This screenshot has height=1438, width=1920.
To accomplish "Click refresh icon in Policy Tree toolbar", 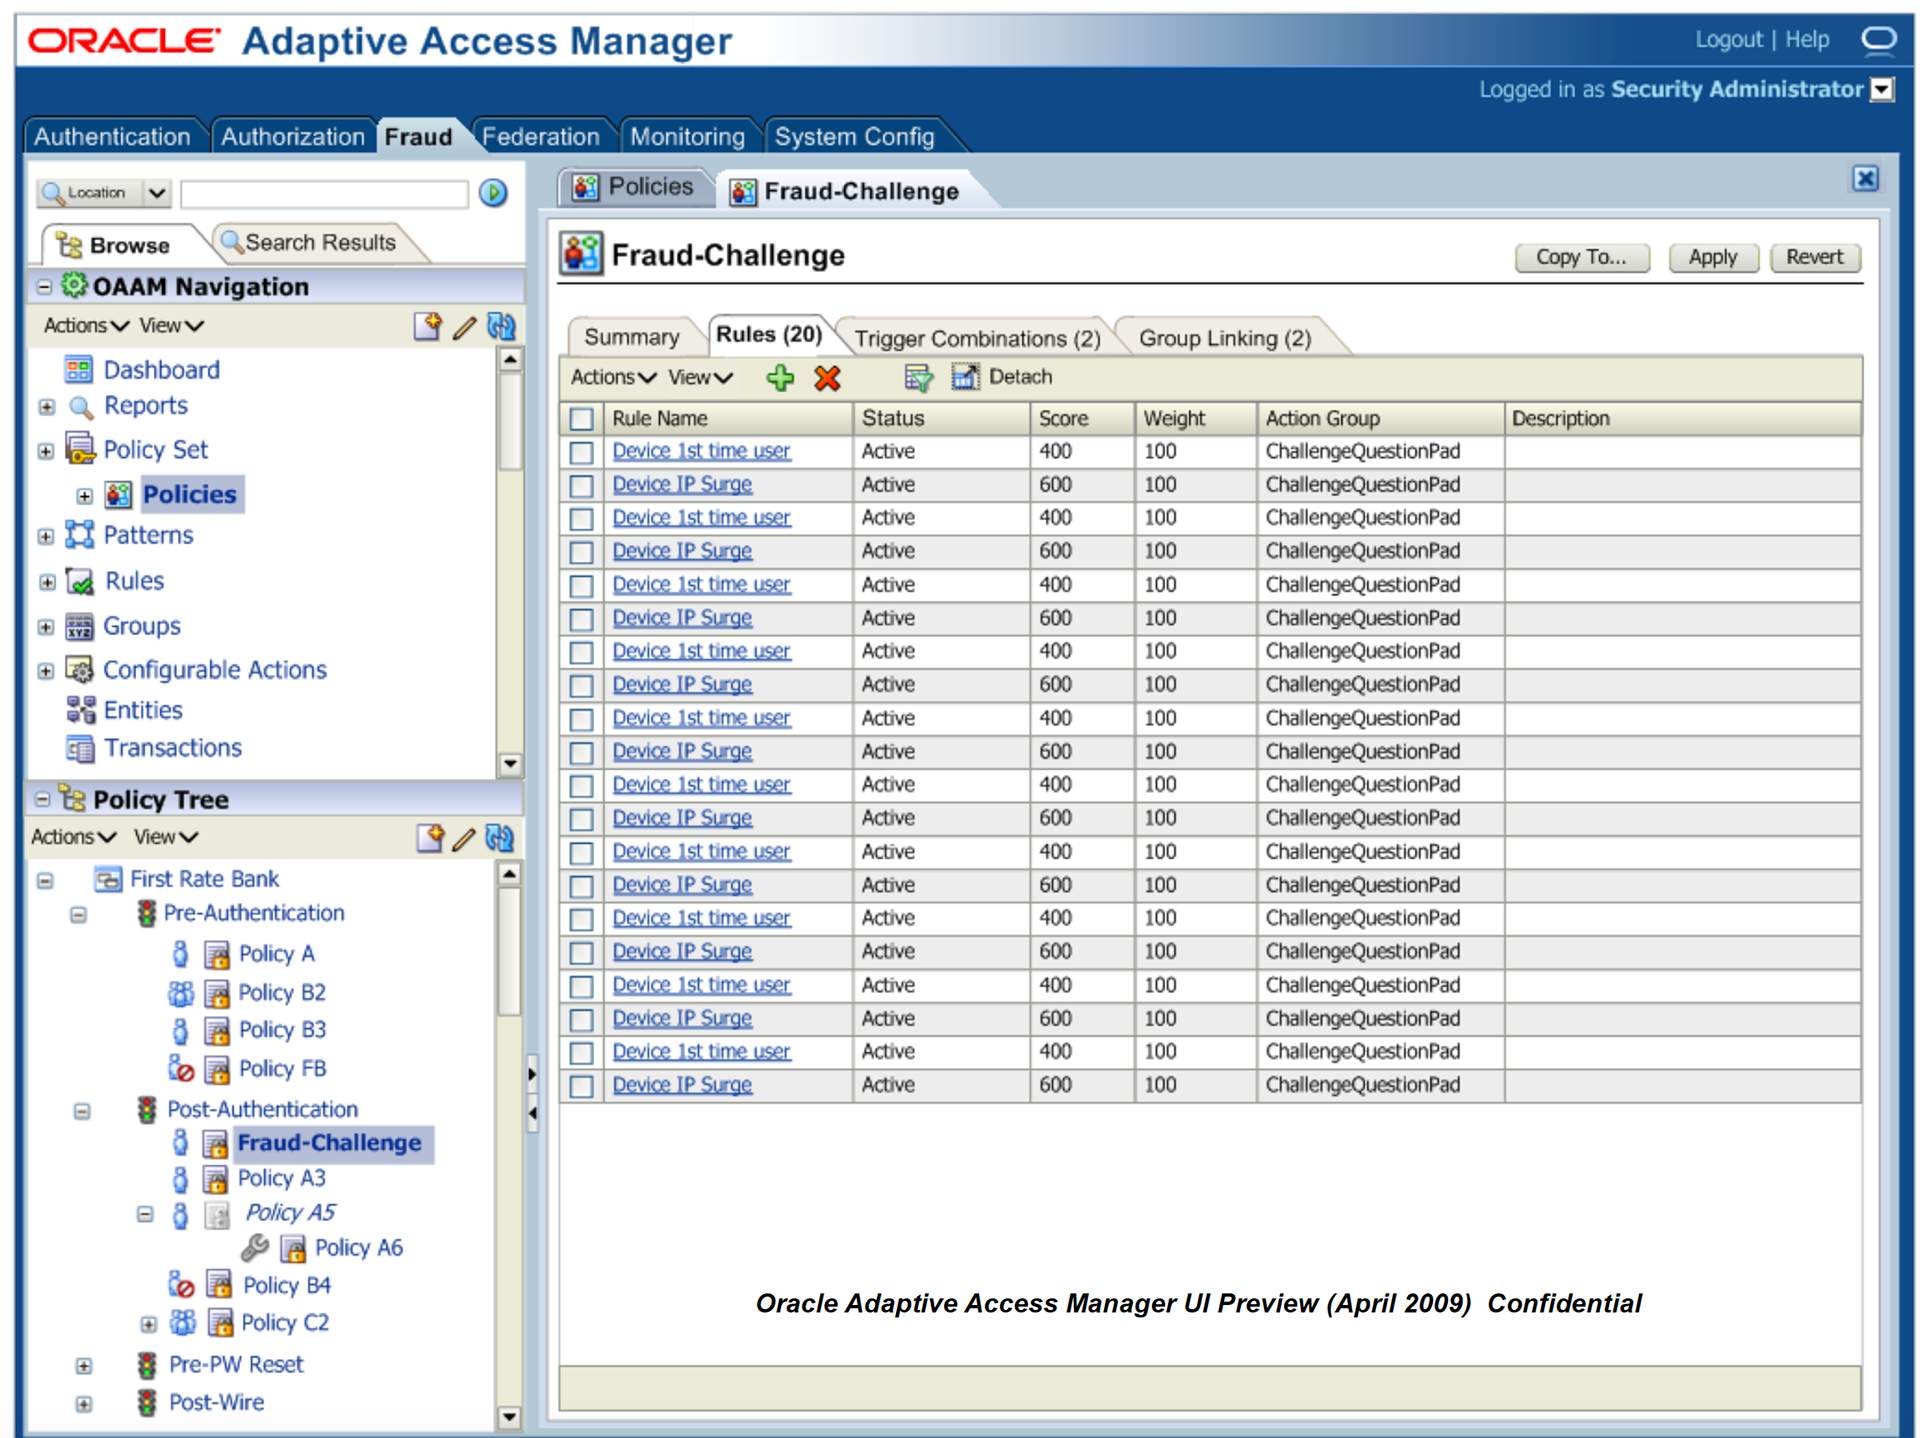I will pos(500,838).
